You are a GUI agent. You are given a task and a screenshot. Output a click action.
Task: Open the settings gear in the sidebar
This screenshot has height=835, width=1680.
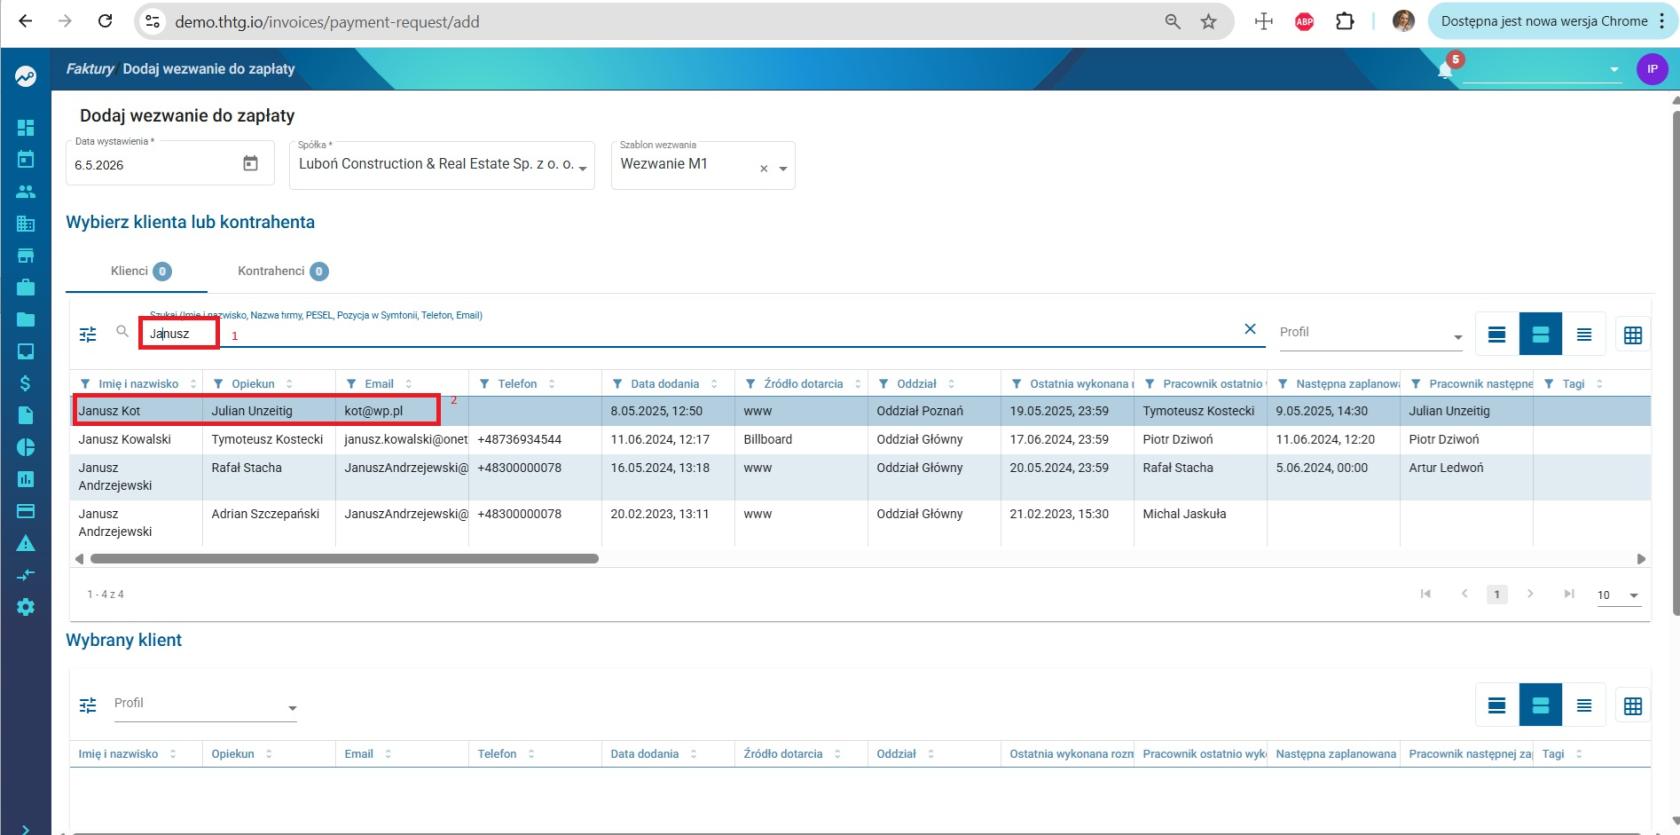point(26,607)
